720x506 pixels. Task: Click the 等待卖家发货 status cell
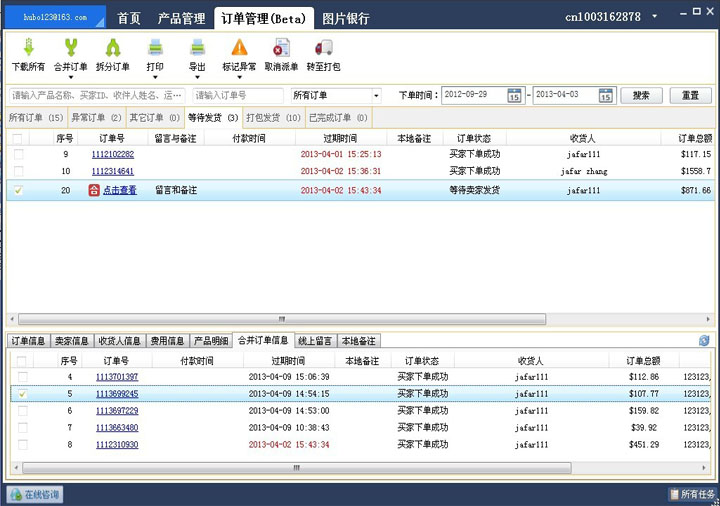click(x=474, y=190)
